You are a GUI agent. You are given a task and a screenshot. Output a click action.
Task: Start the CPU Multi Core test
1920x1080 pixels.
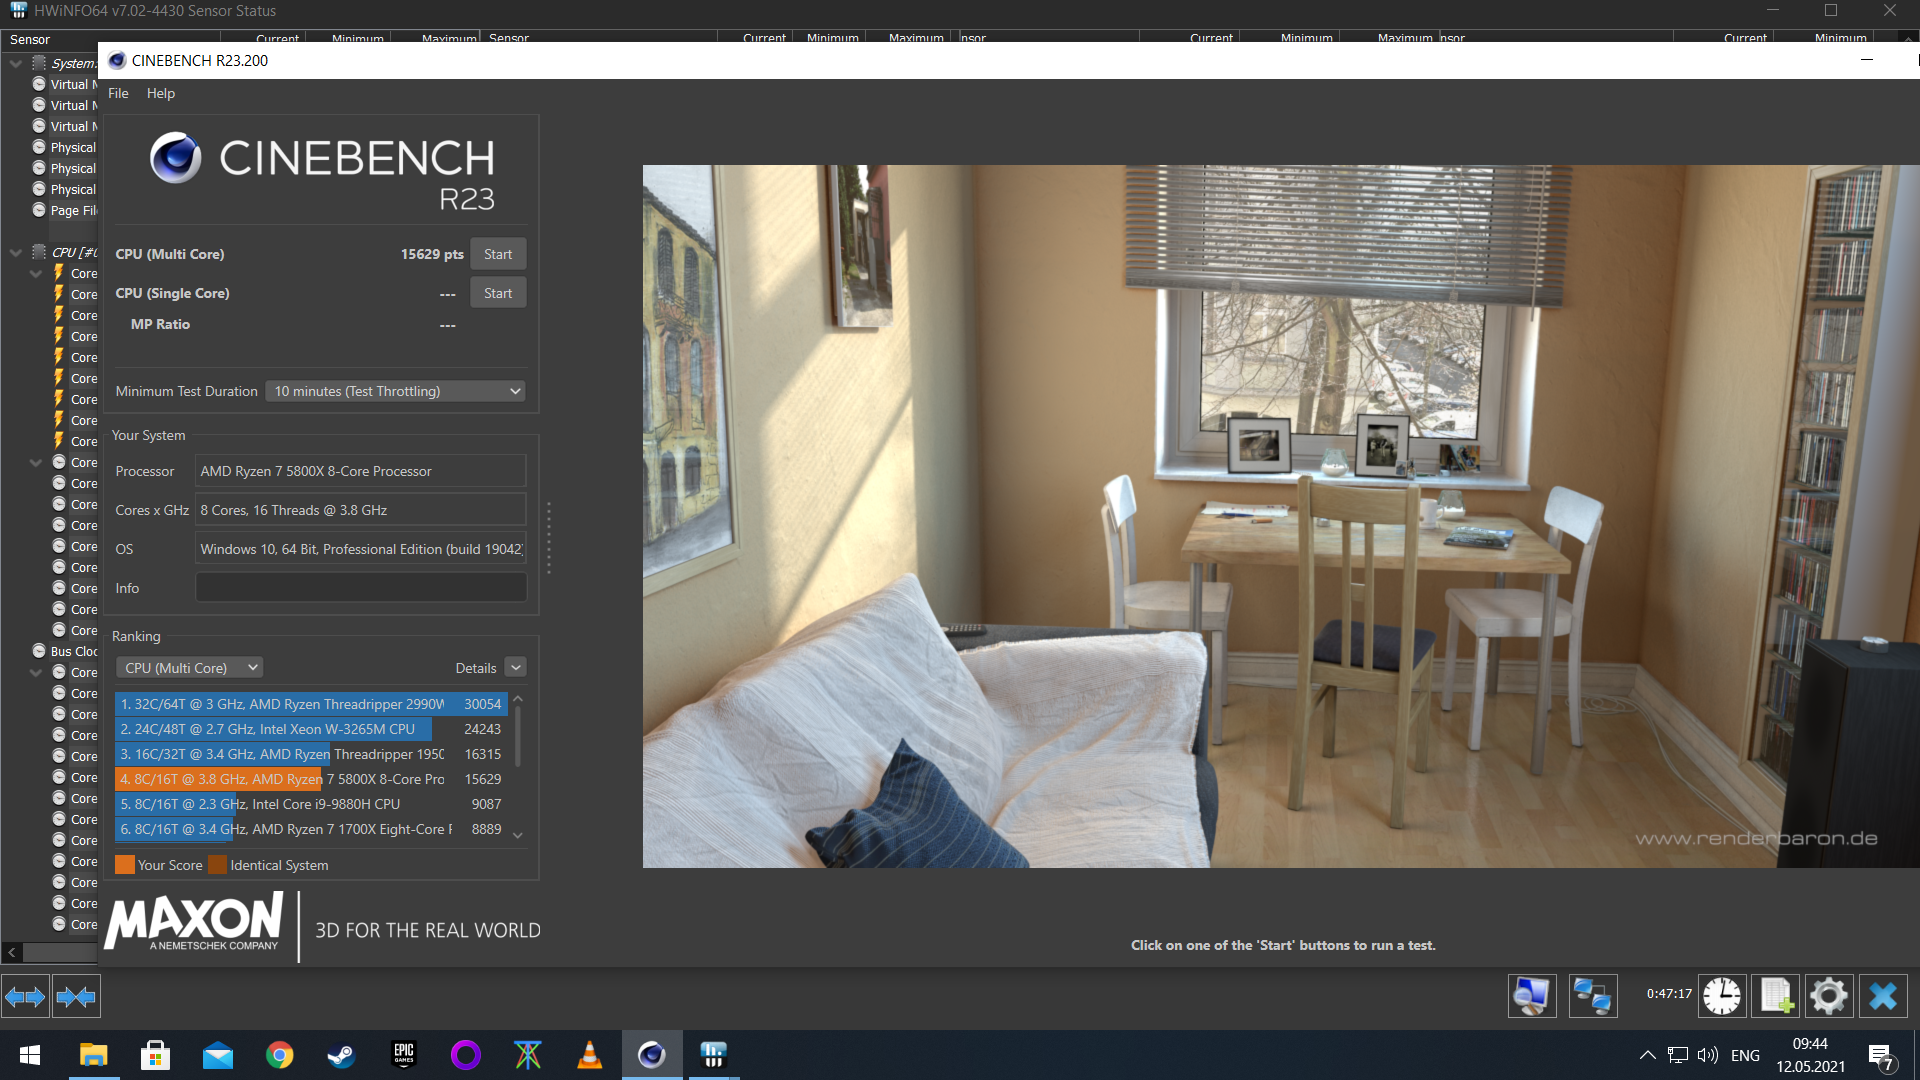point(497,254)
